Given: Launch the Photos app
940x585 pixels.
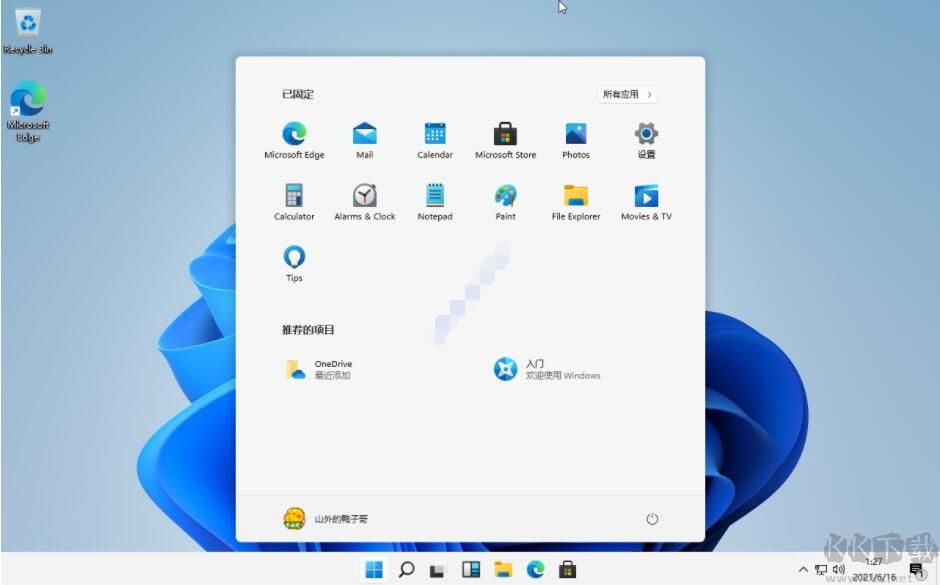Looking at the screenshot, I should click(576, 140).
